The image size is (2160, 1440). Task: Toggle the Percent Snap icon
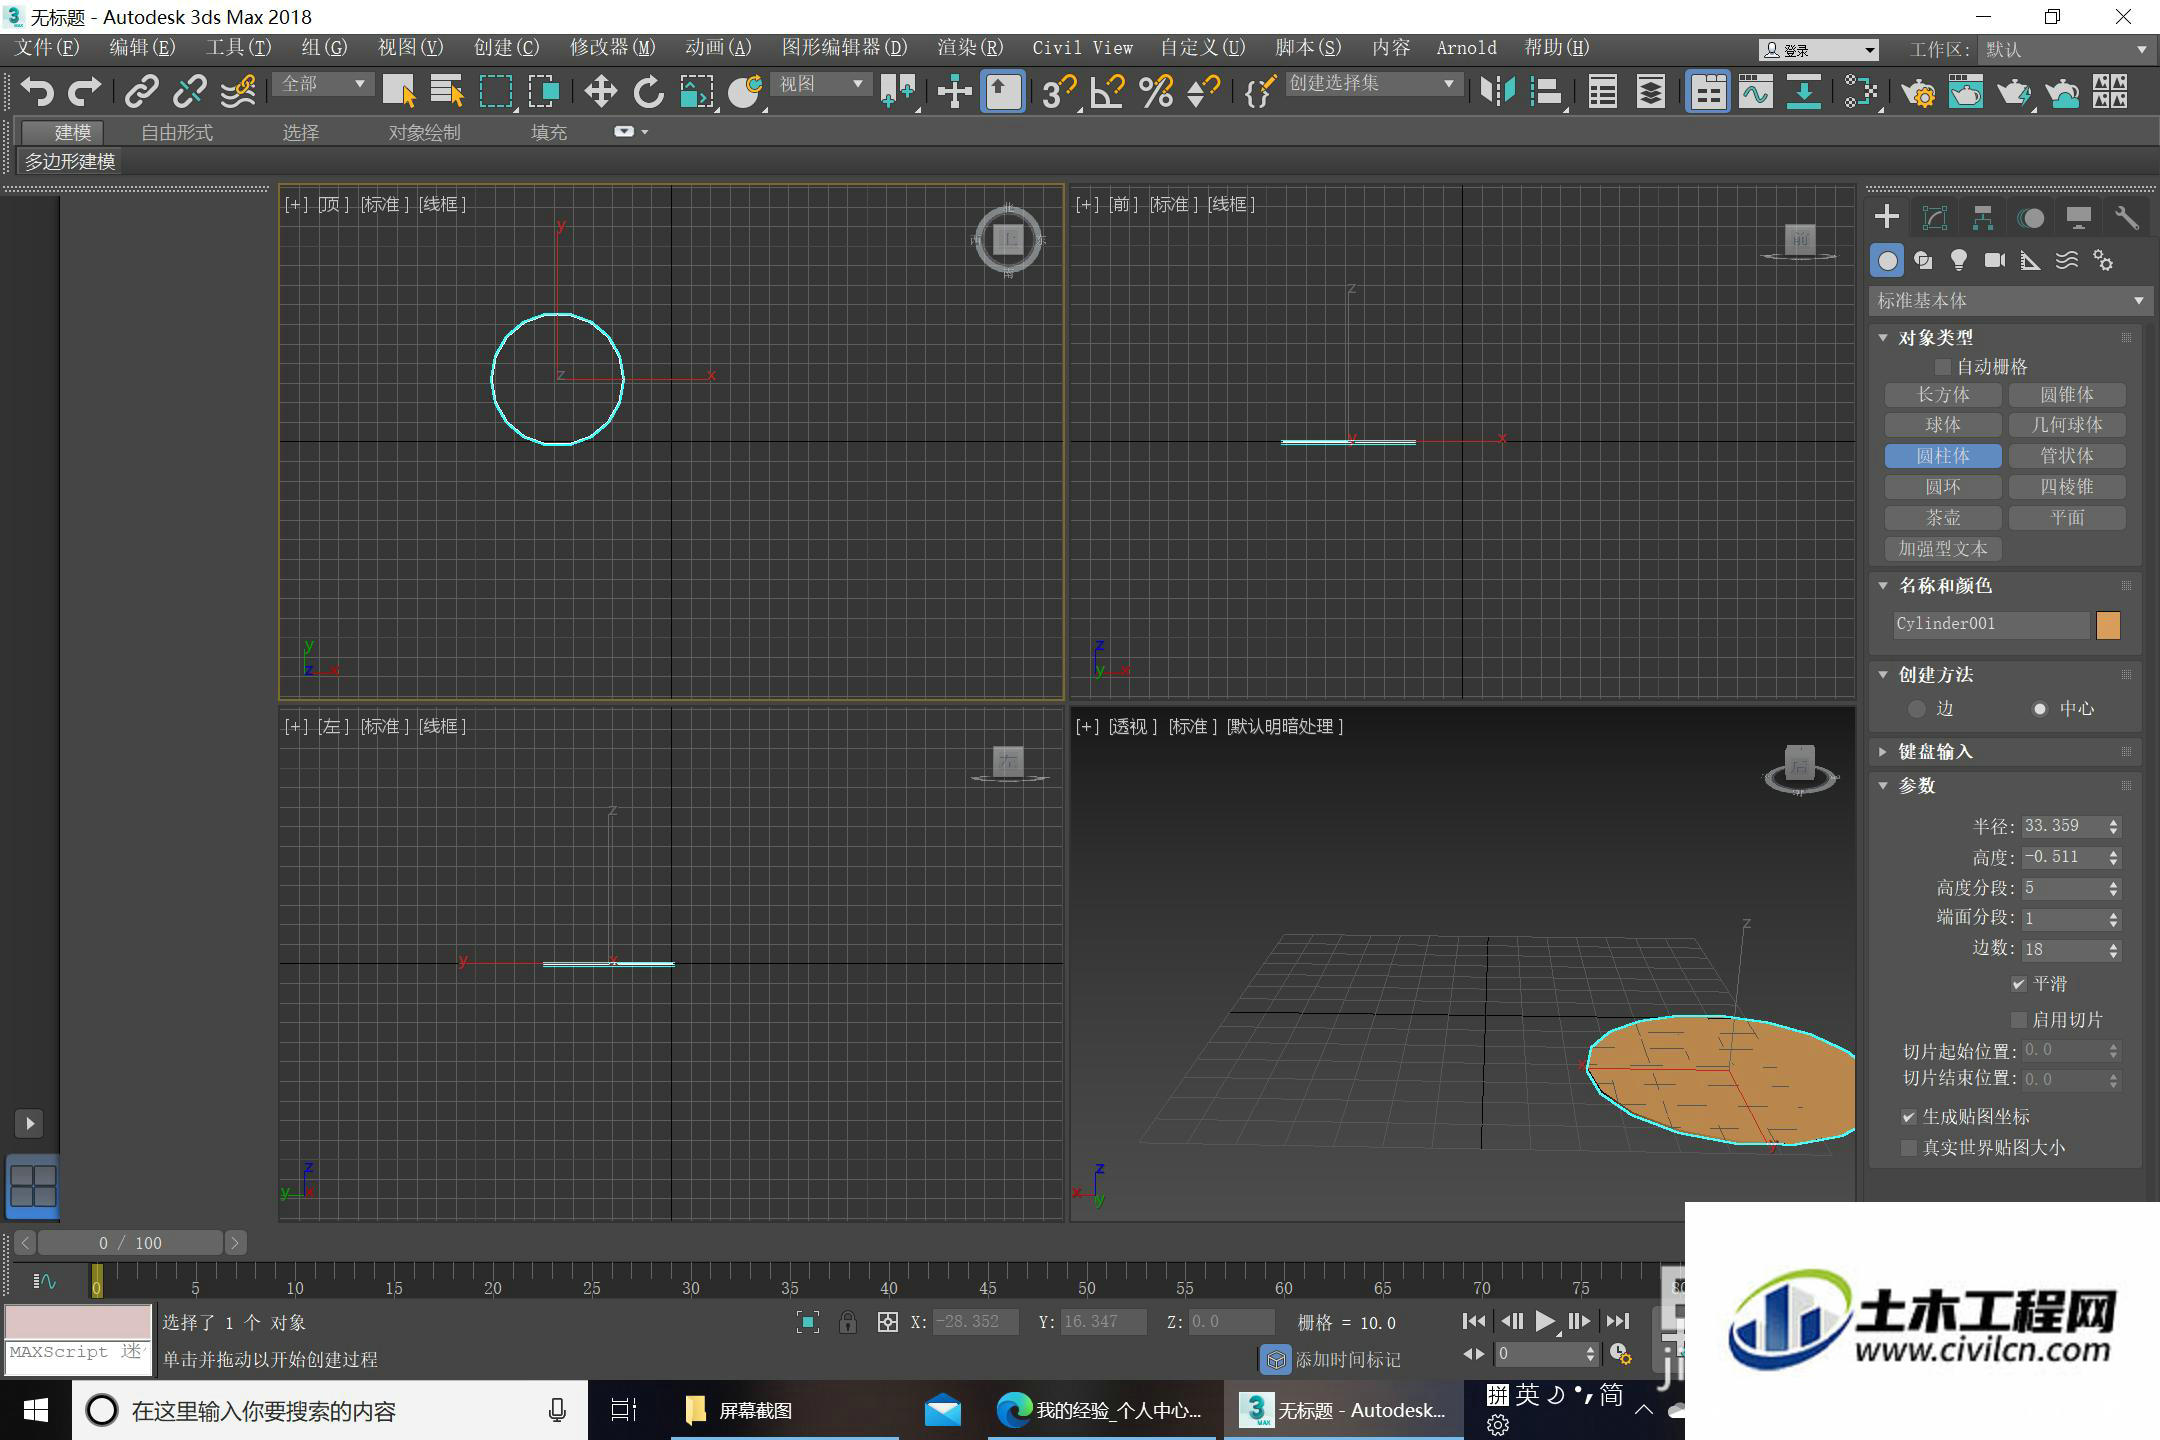1155,91
